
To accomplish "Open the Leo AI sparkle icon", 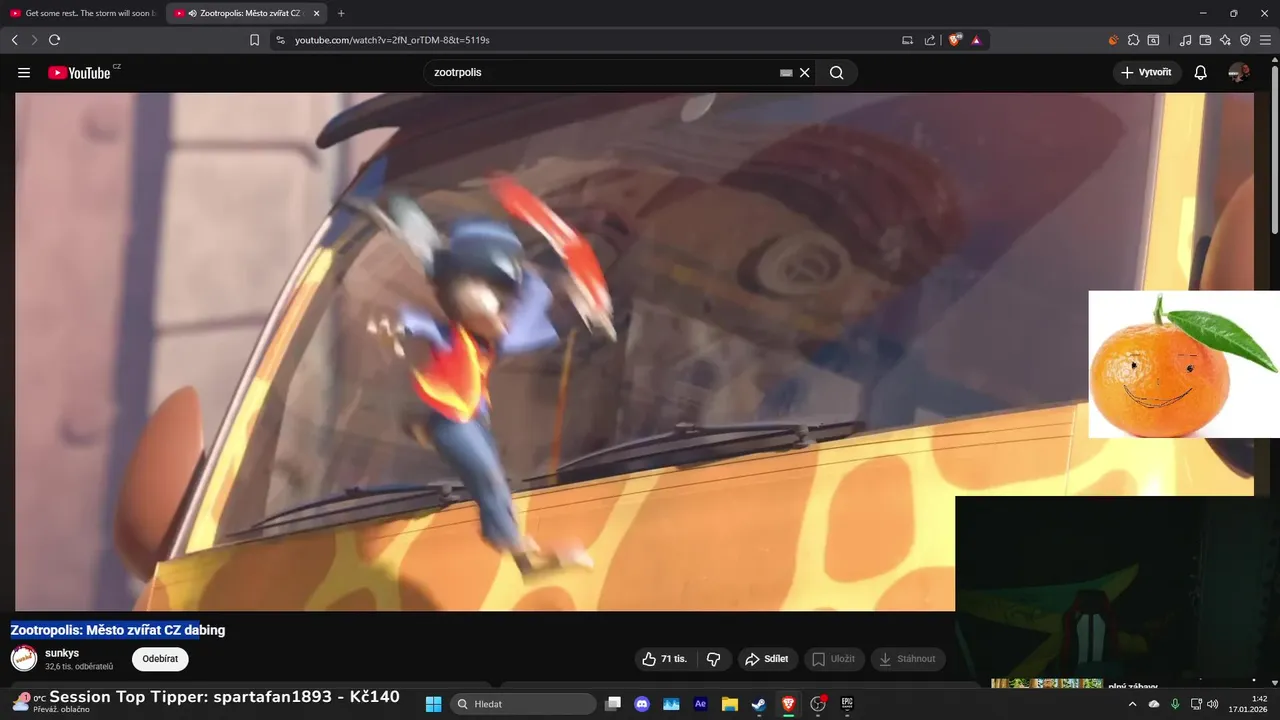I will point(1225,40).
